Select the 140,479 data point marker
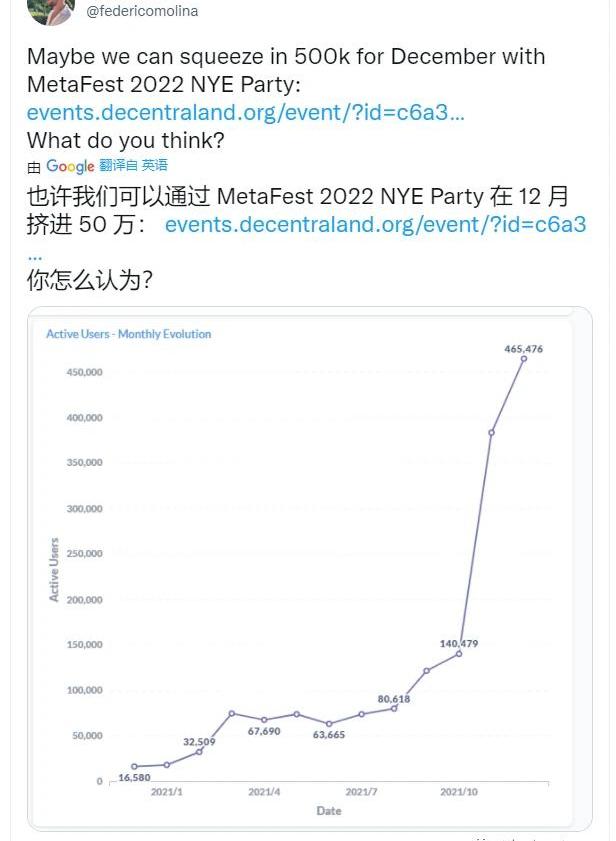Screen dimensions: 616x841 tap(459, 653)
